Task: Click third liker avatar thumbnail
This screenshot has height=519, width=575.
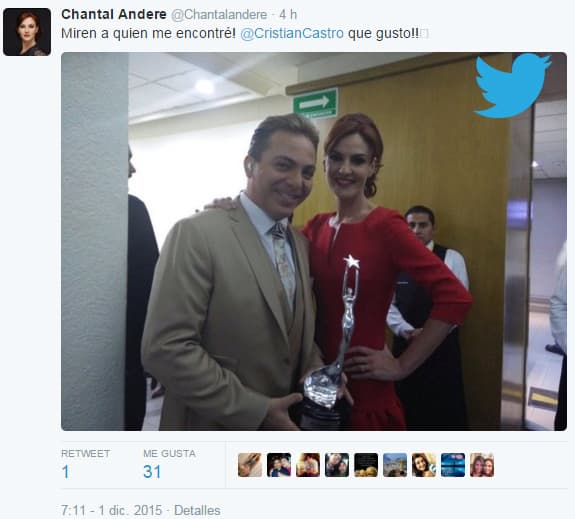Action: [x=308, y=465]
